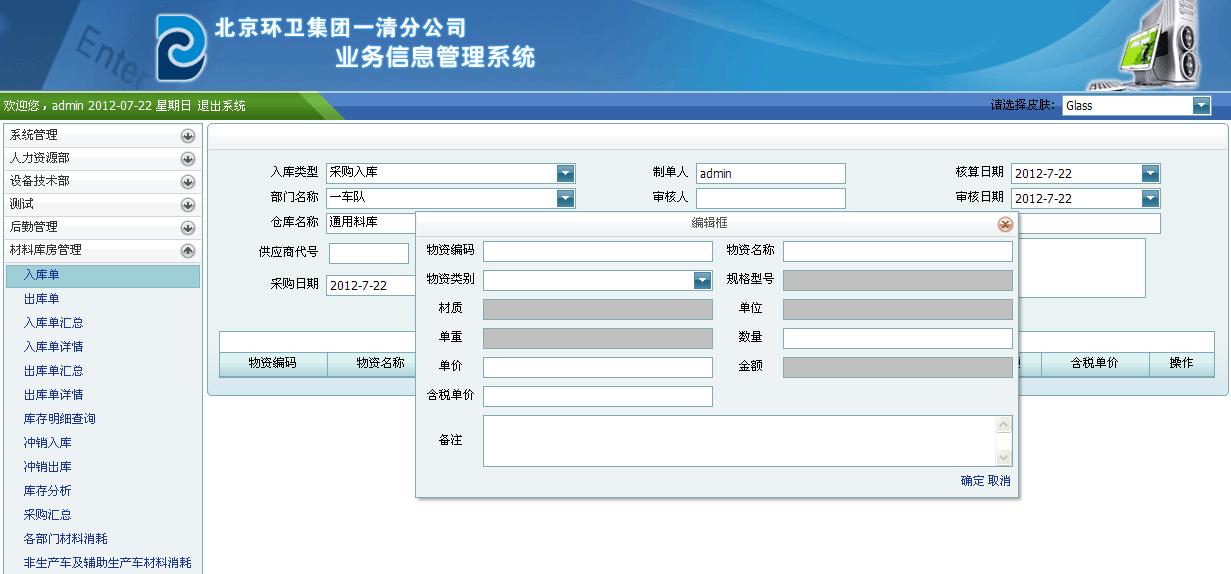
Task: Expand the 后勤管理 section arrow icon
Action: (187, 227)
